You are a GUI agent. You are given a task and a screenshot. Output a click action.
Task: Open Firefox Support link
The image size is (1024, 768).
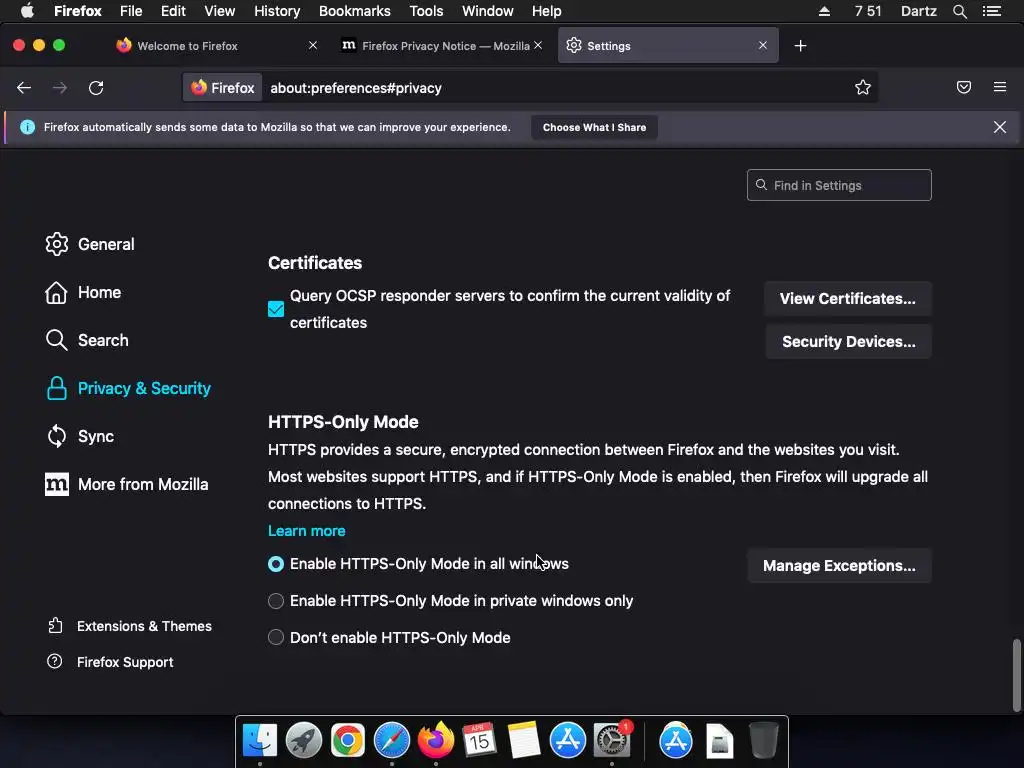(110, 662)
